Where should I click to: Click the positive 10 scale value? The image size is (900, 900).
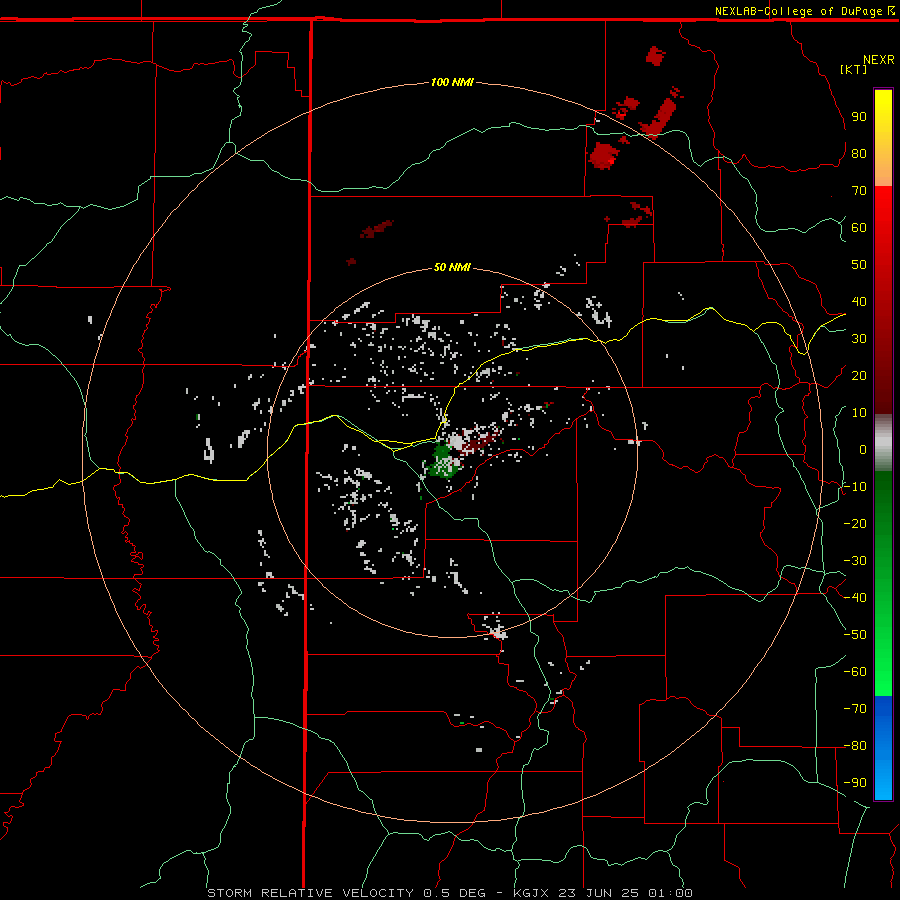[x=859, y=413]
